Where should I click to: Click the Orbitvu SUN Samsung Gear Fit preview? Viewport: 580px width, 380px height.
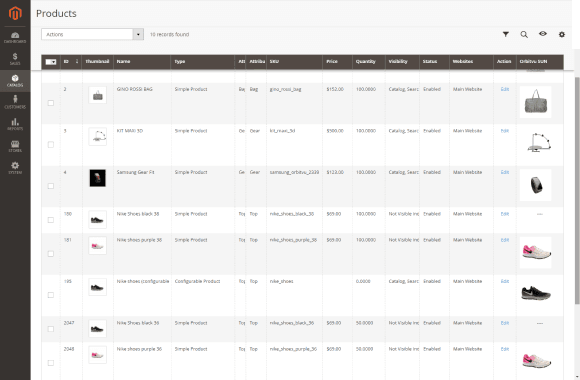[x=536, y=185]
